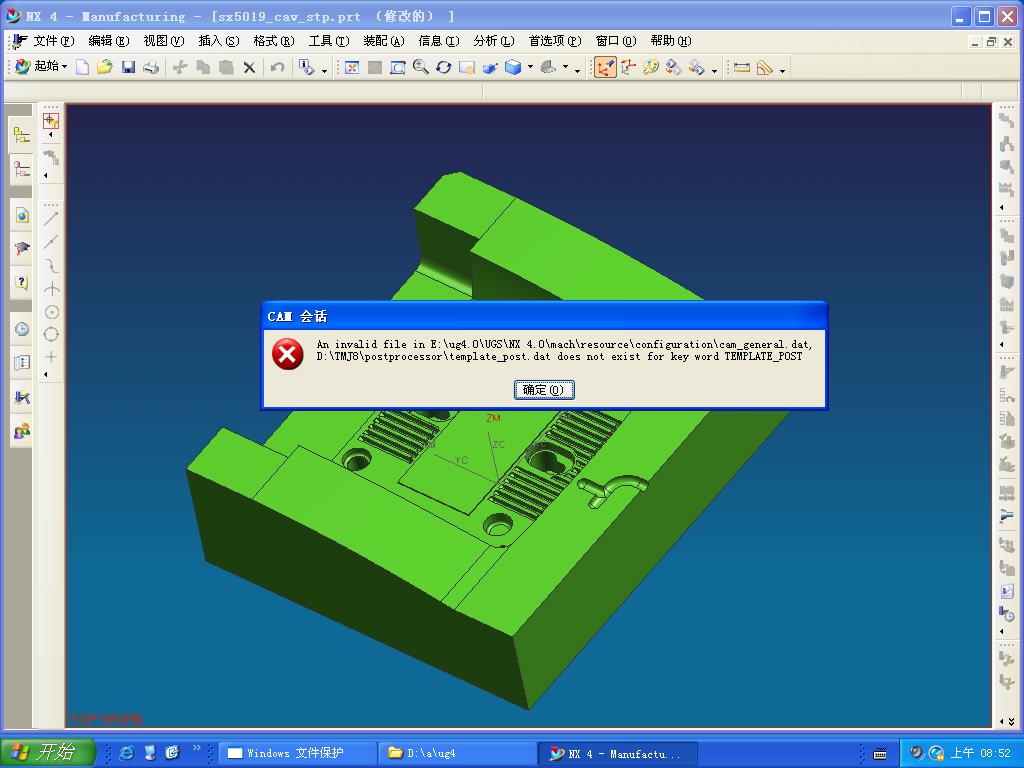Open the 窗口(O) menu

[x=616, y=41]
